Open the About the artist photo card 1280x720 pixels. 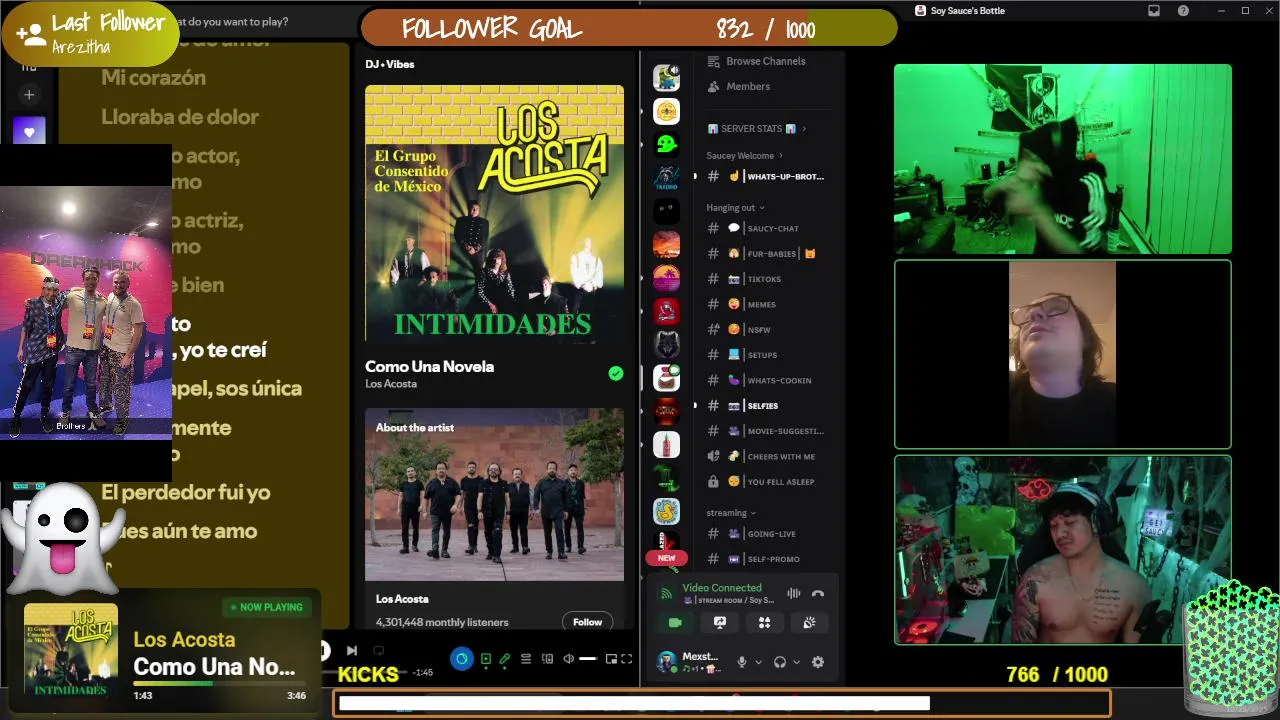(x=494, y=494)
